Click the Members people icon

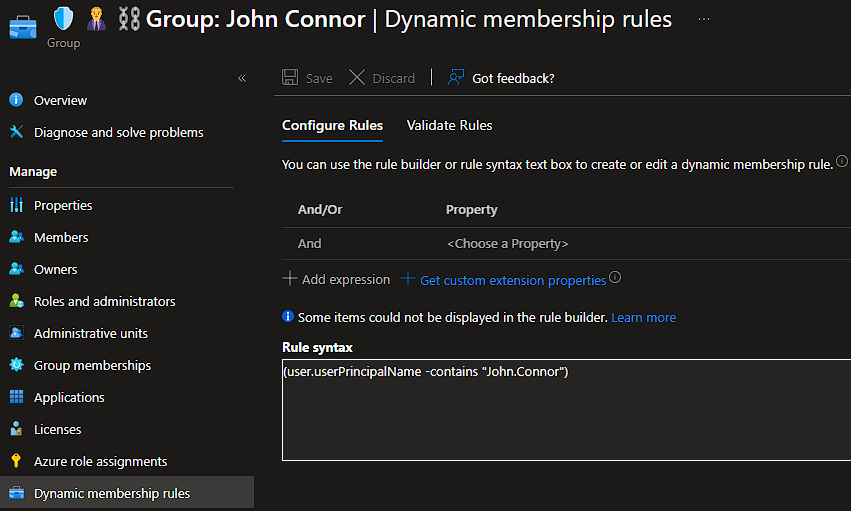pos(16,237)
